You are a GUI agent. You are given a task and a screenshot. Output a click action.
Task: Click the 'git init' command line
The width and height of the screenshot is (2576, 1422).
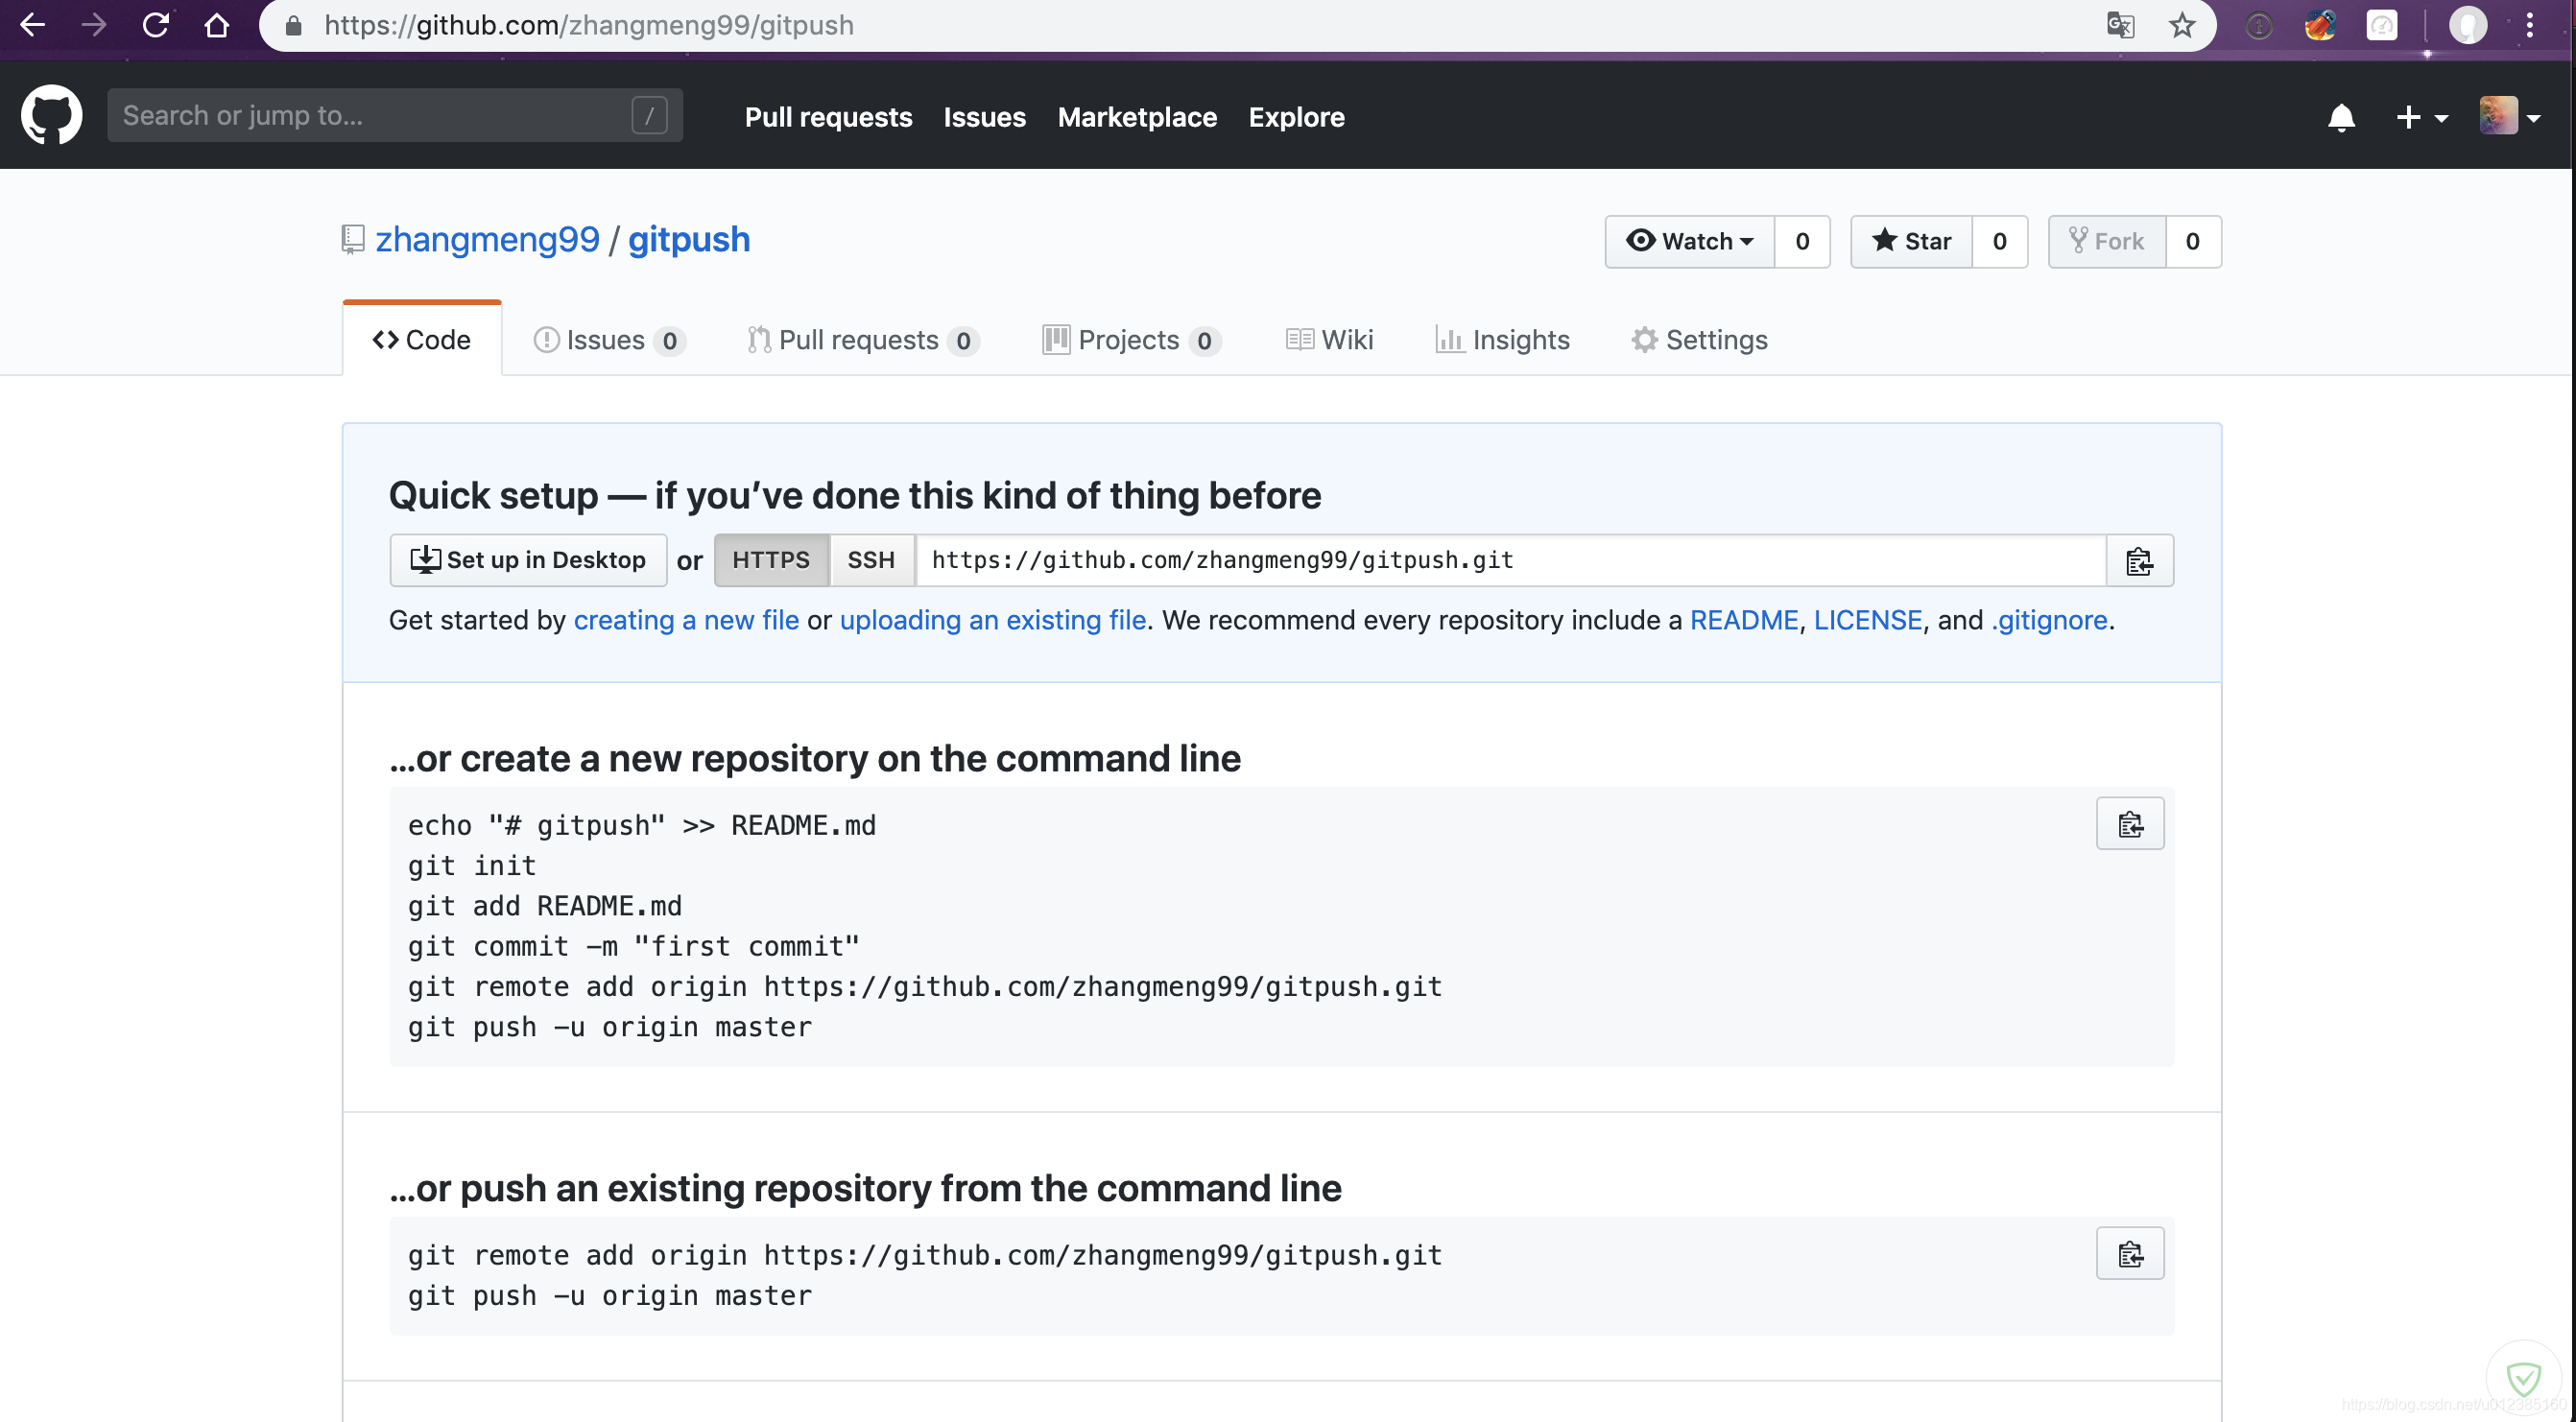coord(471,865)
